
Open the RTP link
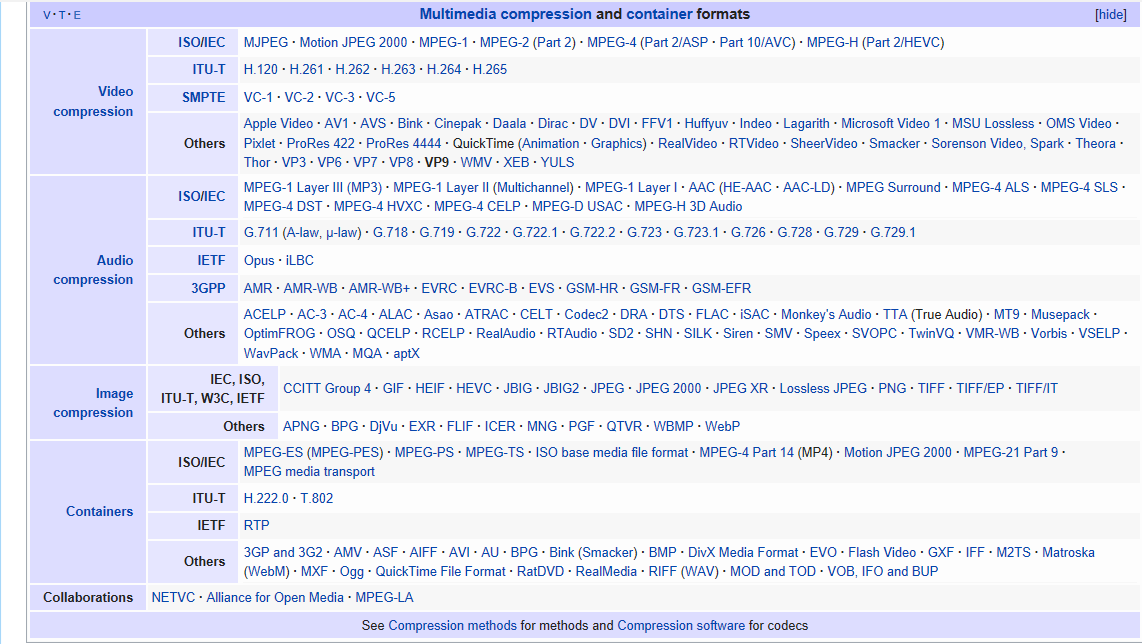tap(256, 525)
